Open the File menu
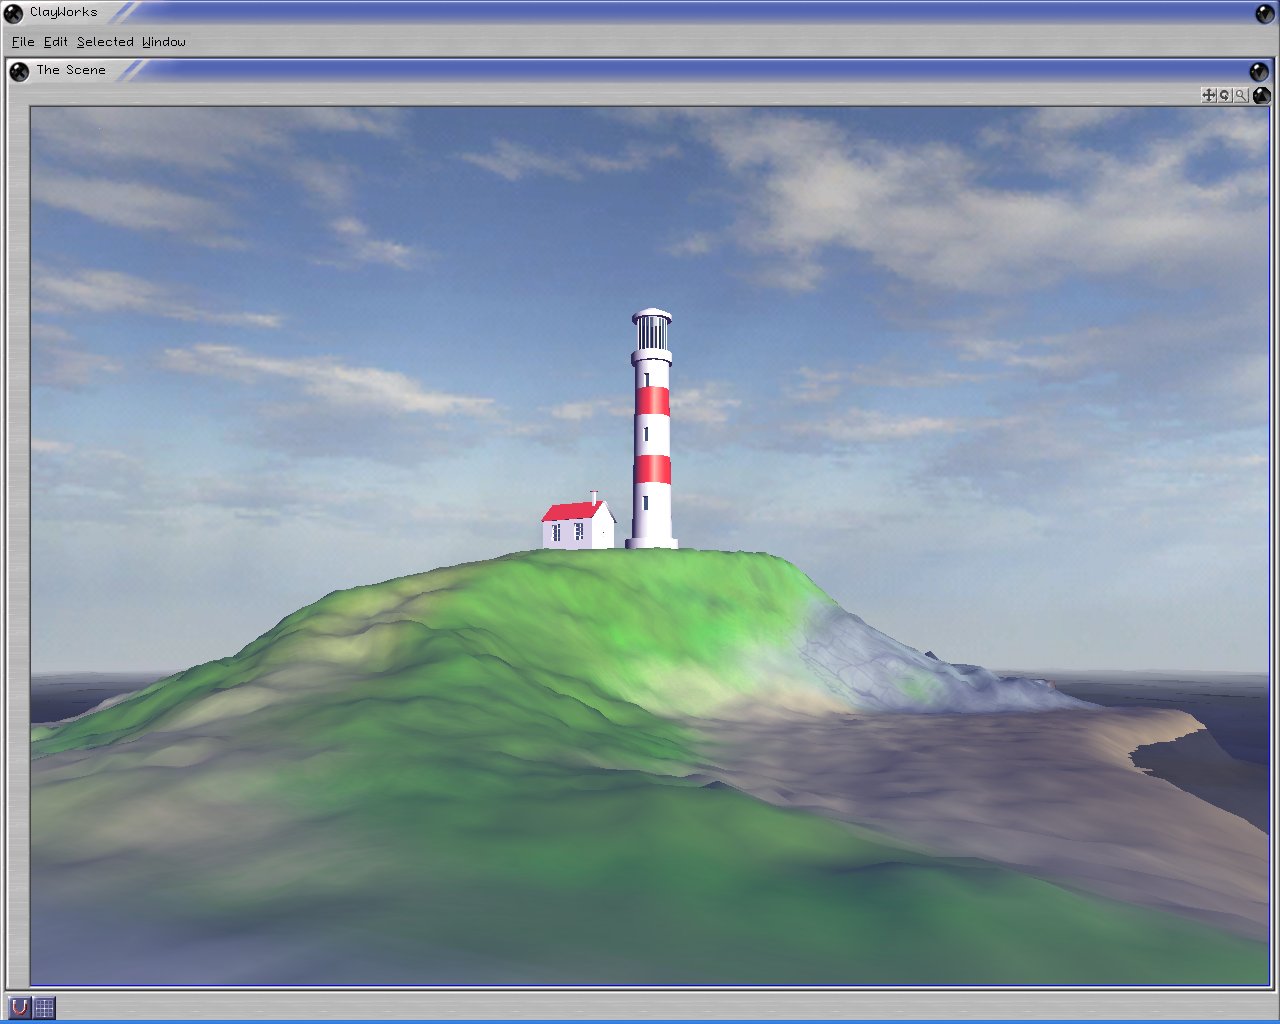1280x1024 pixels. (x=23, y=42)
